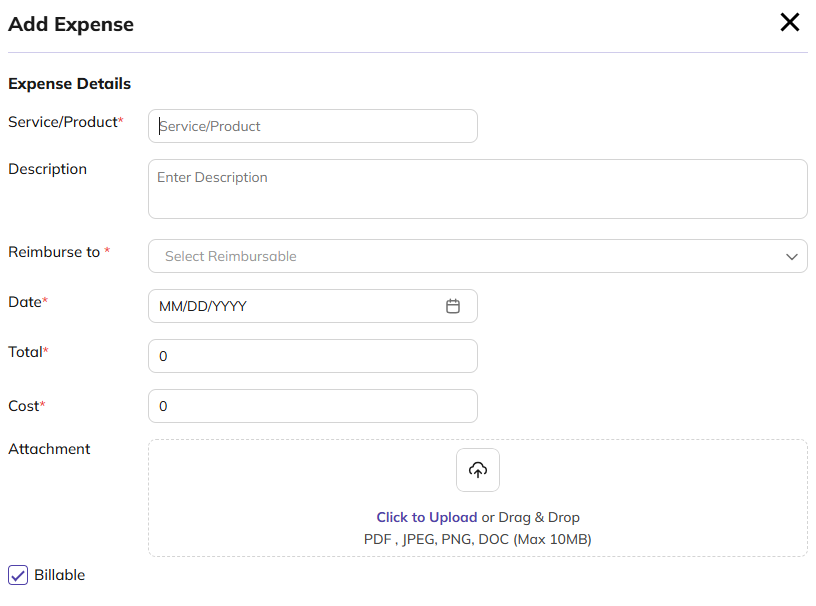Click the cloud upload icon
The height and width of the screenshot is (606, 816).
tap(477, 470)
